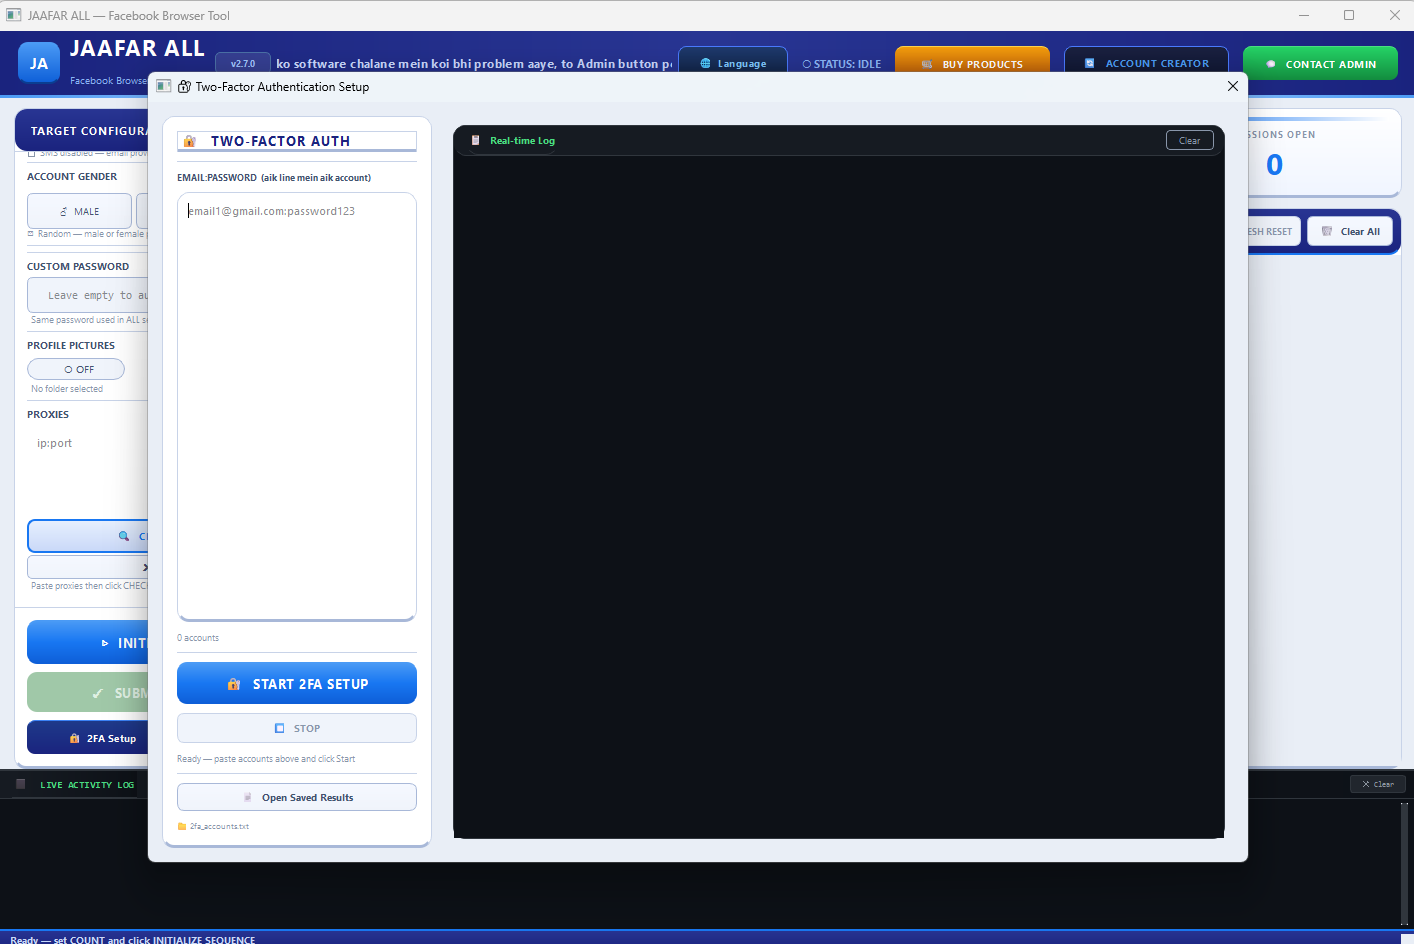Click the 'TWO-FACTOR AUTH' heading text
Screen dimensions: 1414x944
[x=280, y=141]
